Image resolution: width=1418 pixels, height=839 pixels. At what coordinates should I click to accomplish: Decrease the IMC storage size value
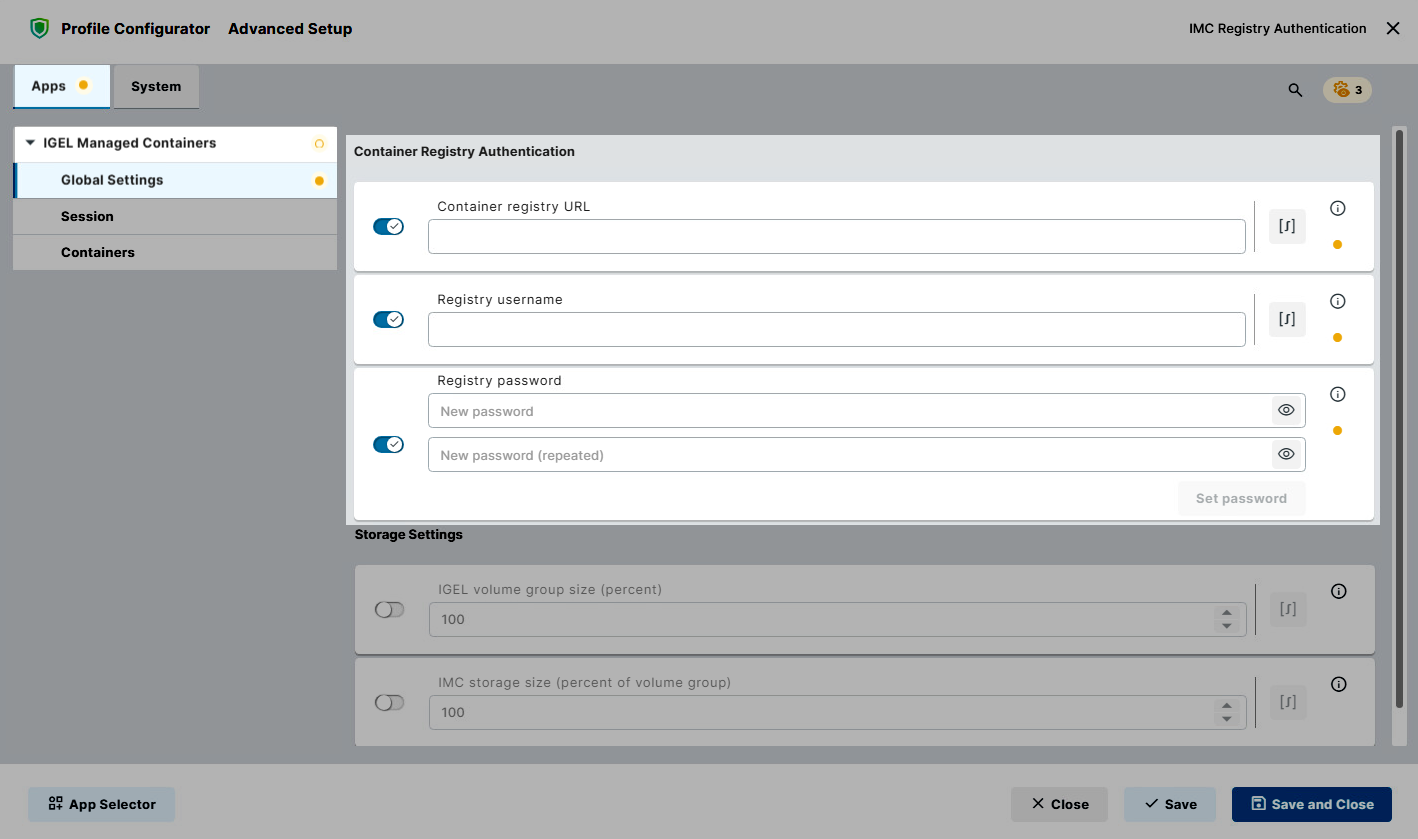(1227, 719)
